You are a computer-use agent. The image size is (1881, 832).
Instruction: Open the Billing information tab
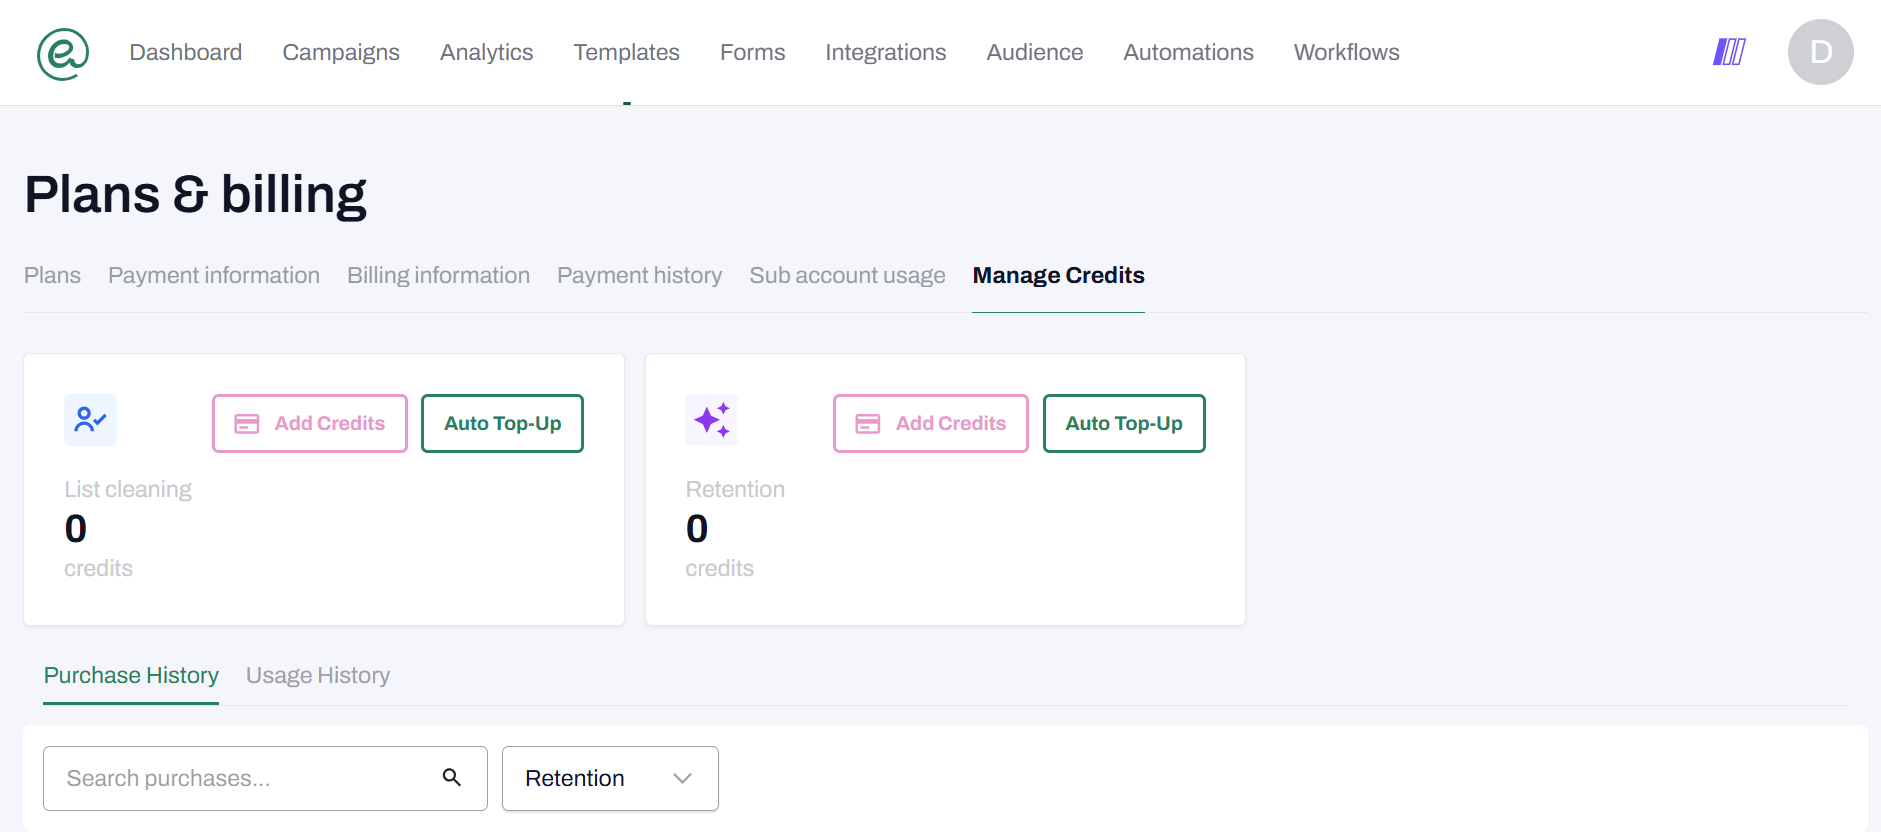point(438,276)
